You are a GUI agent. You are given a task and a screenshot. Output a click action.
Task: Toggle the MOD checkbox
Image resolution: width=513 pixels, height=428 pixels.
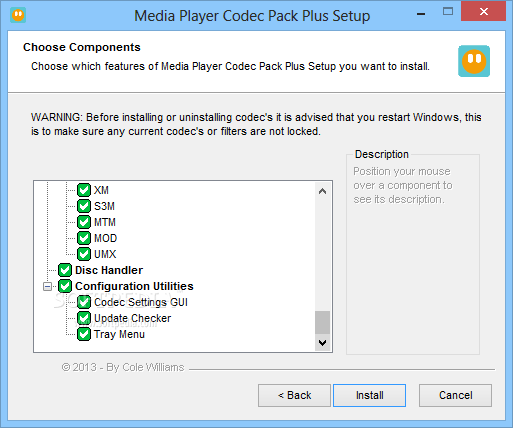coord(84,238)
